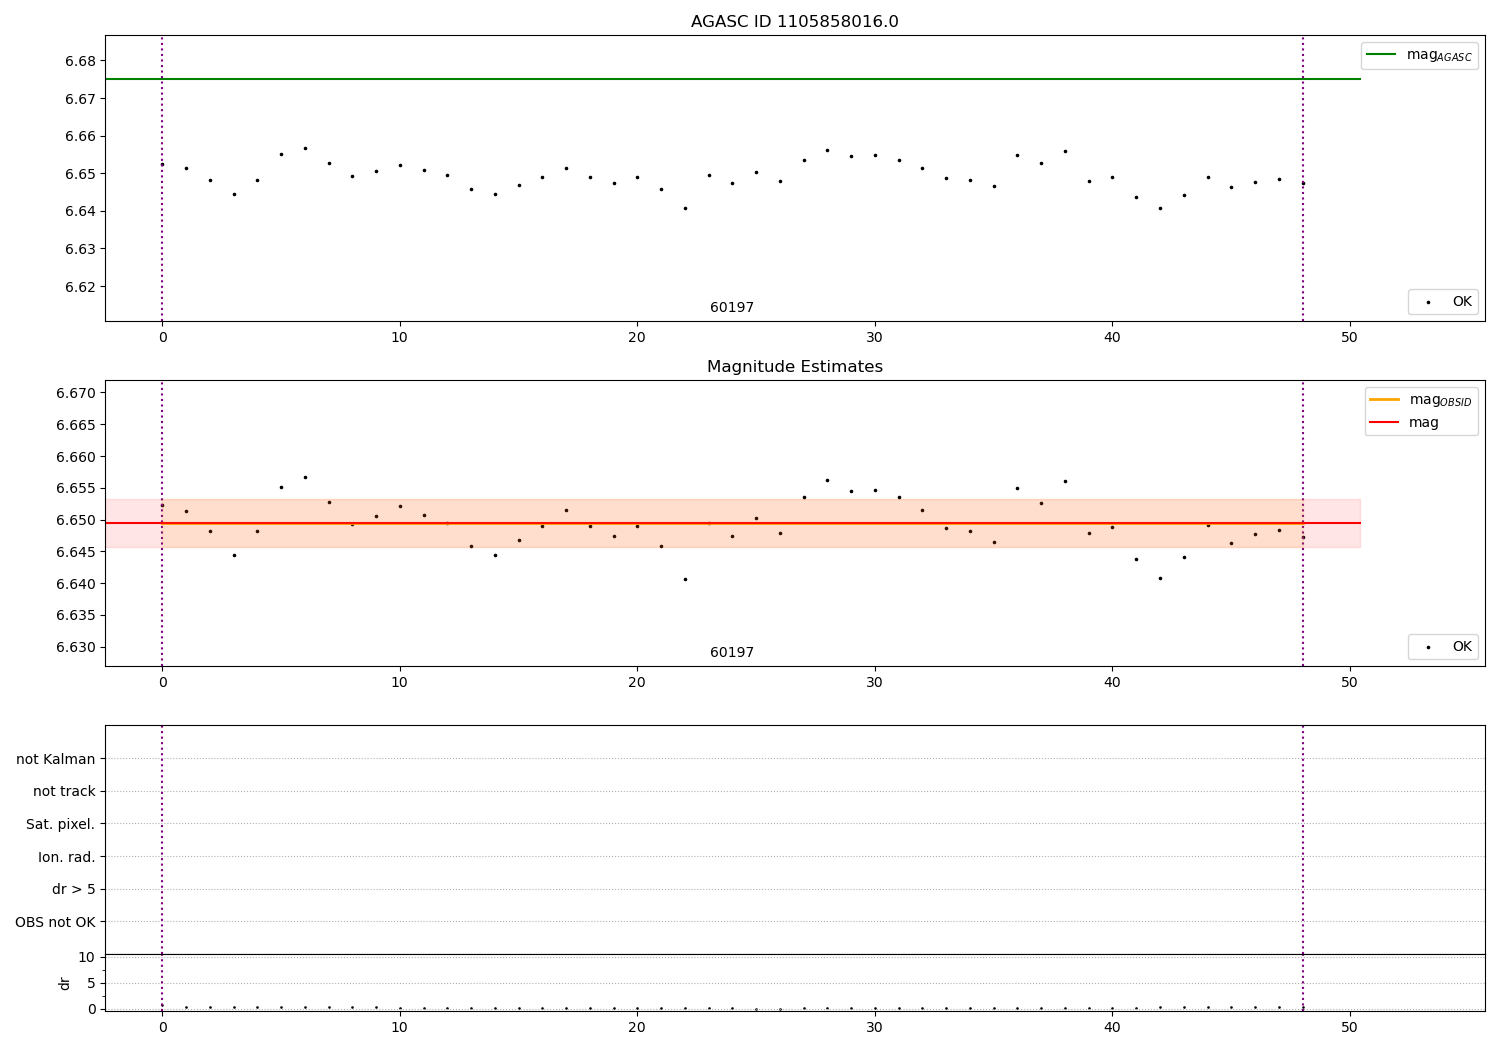Click the 'Ion. rad.' row label
The height and width of the screenshot is (1050, 1500).
point(67,857)
